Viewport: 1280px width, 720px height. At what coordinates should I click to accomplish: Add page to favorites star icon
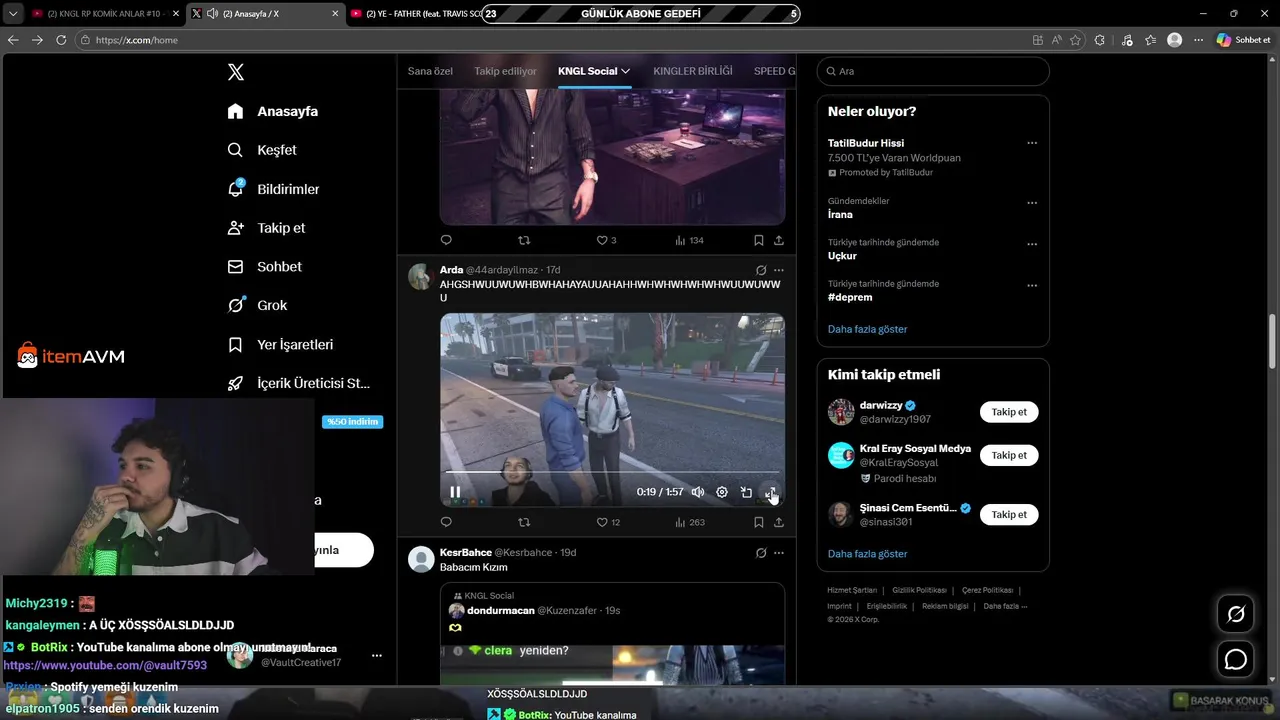(x=1075, y=40)
